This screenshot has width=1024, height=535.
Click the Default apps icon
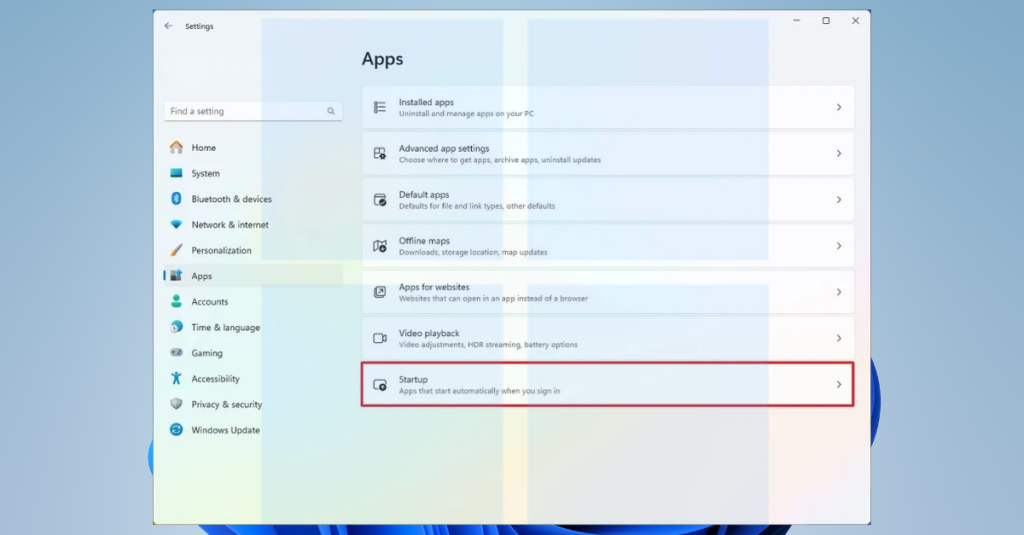tap(379, 200)
